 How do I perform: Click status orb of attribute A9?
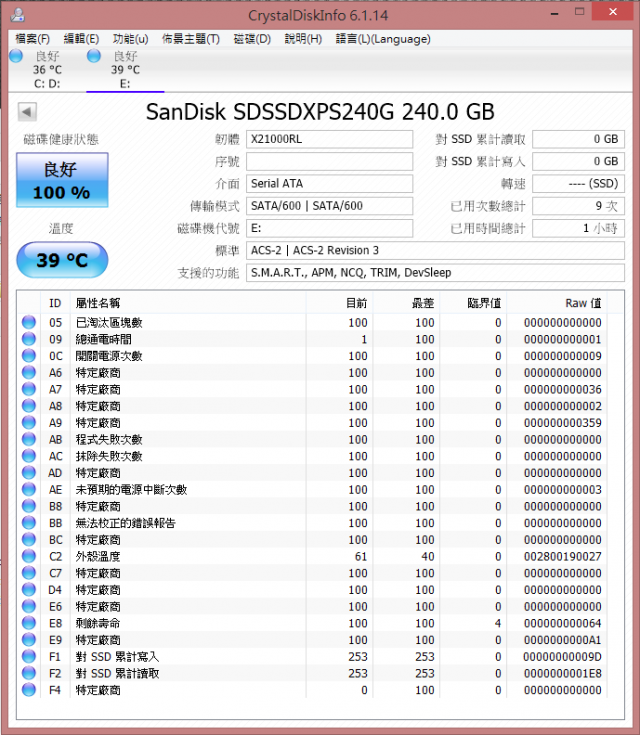(29, 422)
